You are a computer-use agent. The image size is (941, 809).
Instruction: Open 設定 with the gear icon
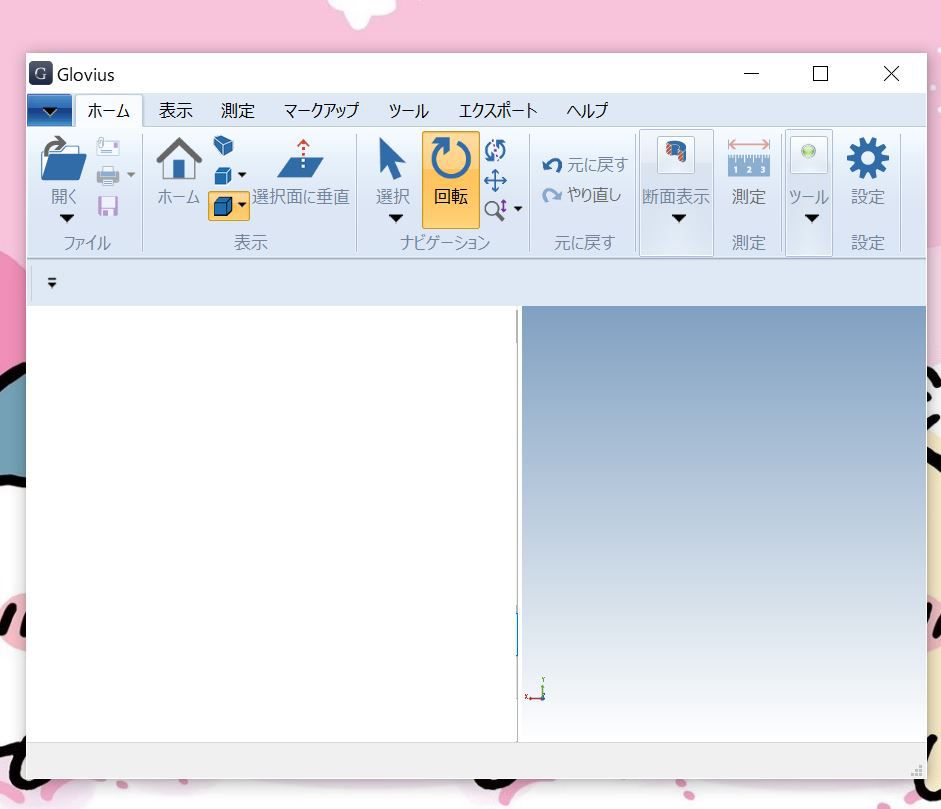point(867,156)
